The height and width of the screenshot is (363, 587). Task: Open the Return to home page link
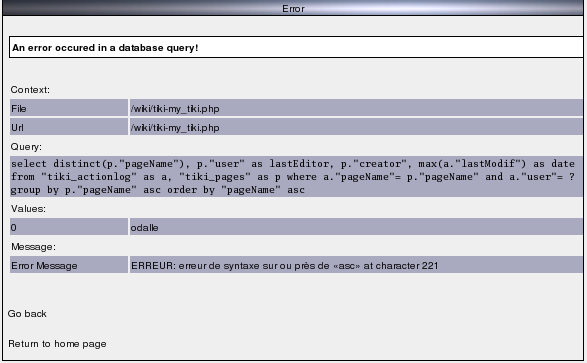coord(57,344)
